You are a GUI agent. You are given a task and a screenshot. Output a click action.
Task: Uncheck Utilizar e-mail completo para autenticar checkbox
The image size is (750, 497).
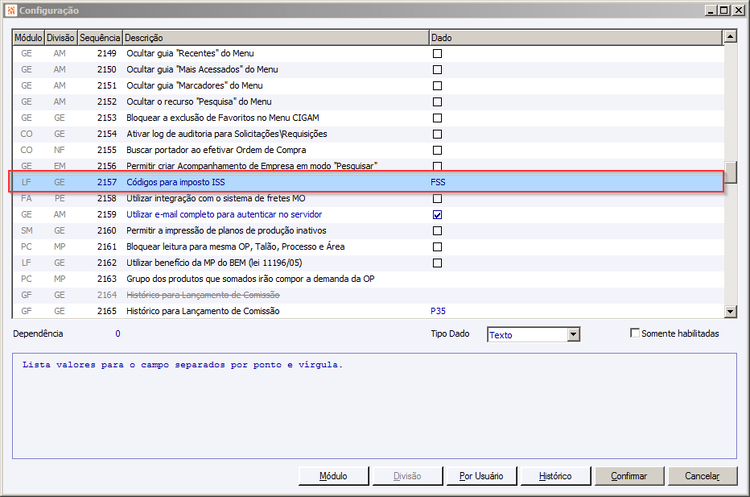(x=437, y=215)
